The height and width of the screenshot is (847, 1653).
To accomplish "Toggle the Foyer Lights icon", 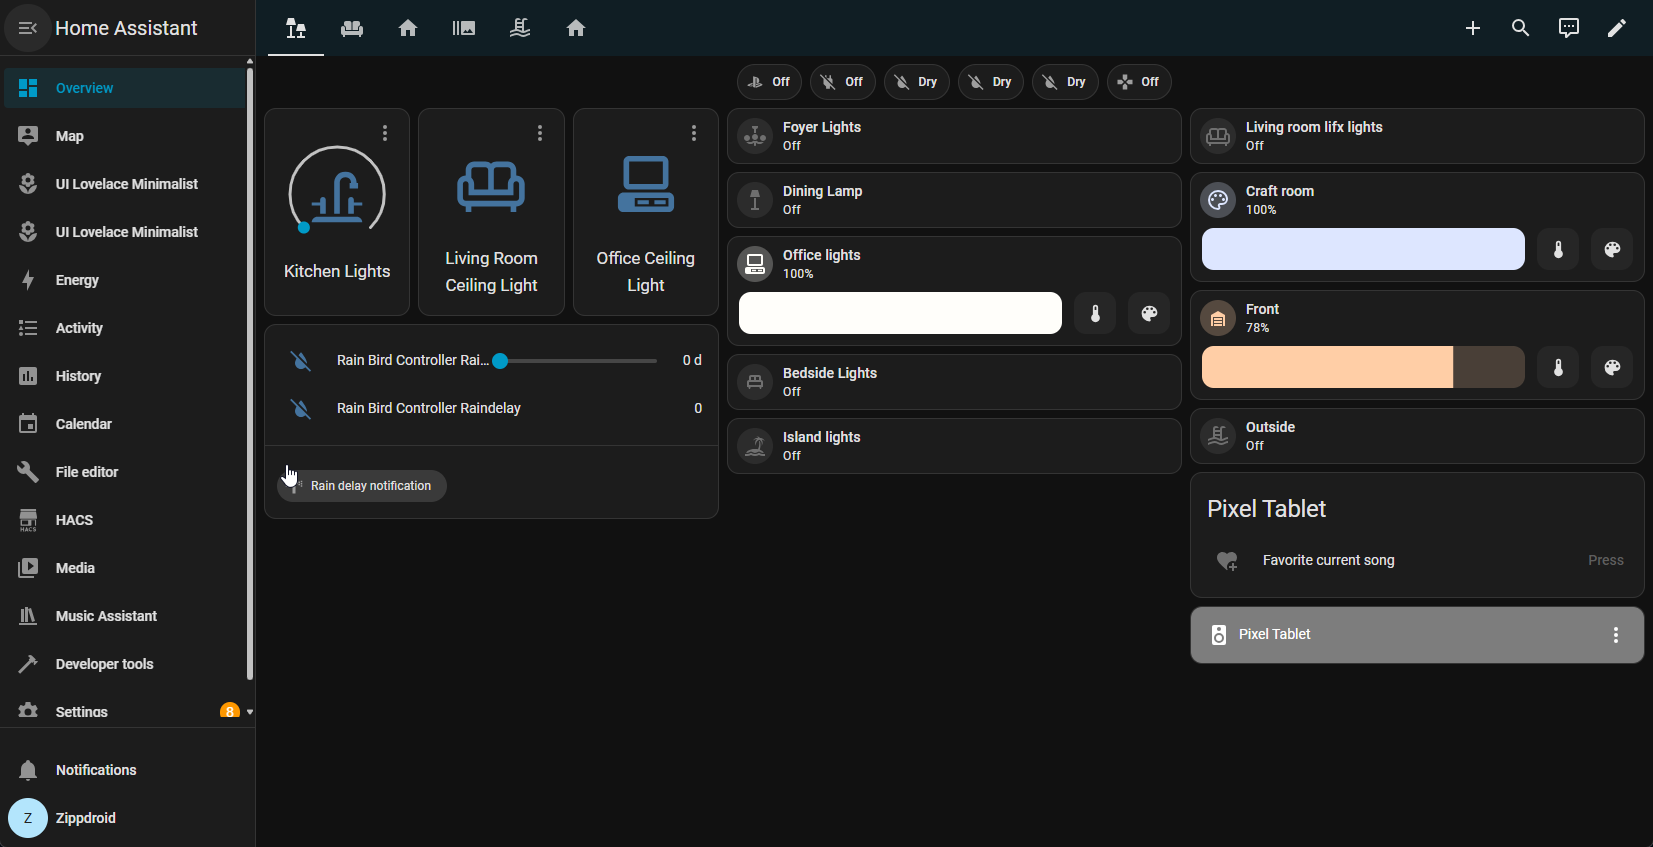I will 755,136.
